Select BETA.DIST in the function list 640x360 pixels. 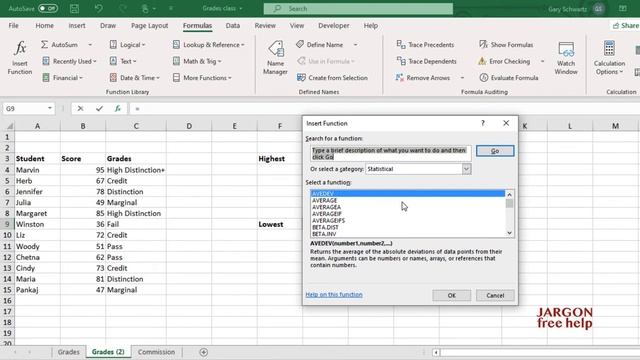pos(407,227)
